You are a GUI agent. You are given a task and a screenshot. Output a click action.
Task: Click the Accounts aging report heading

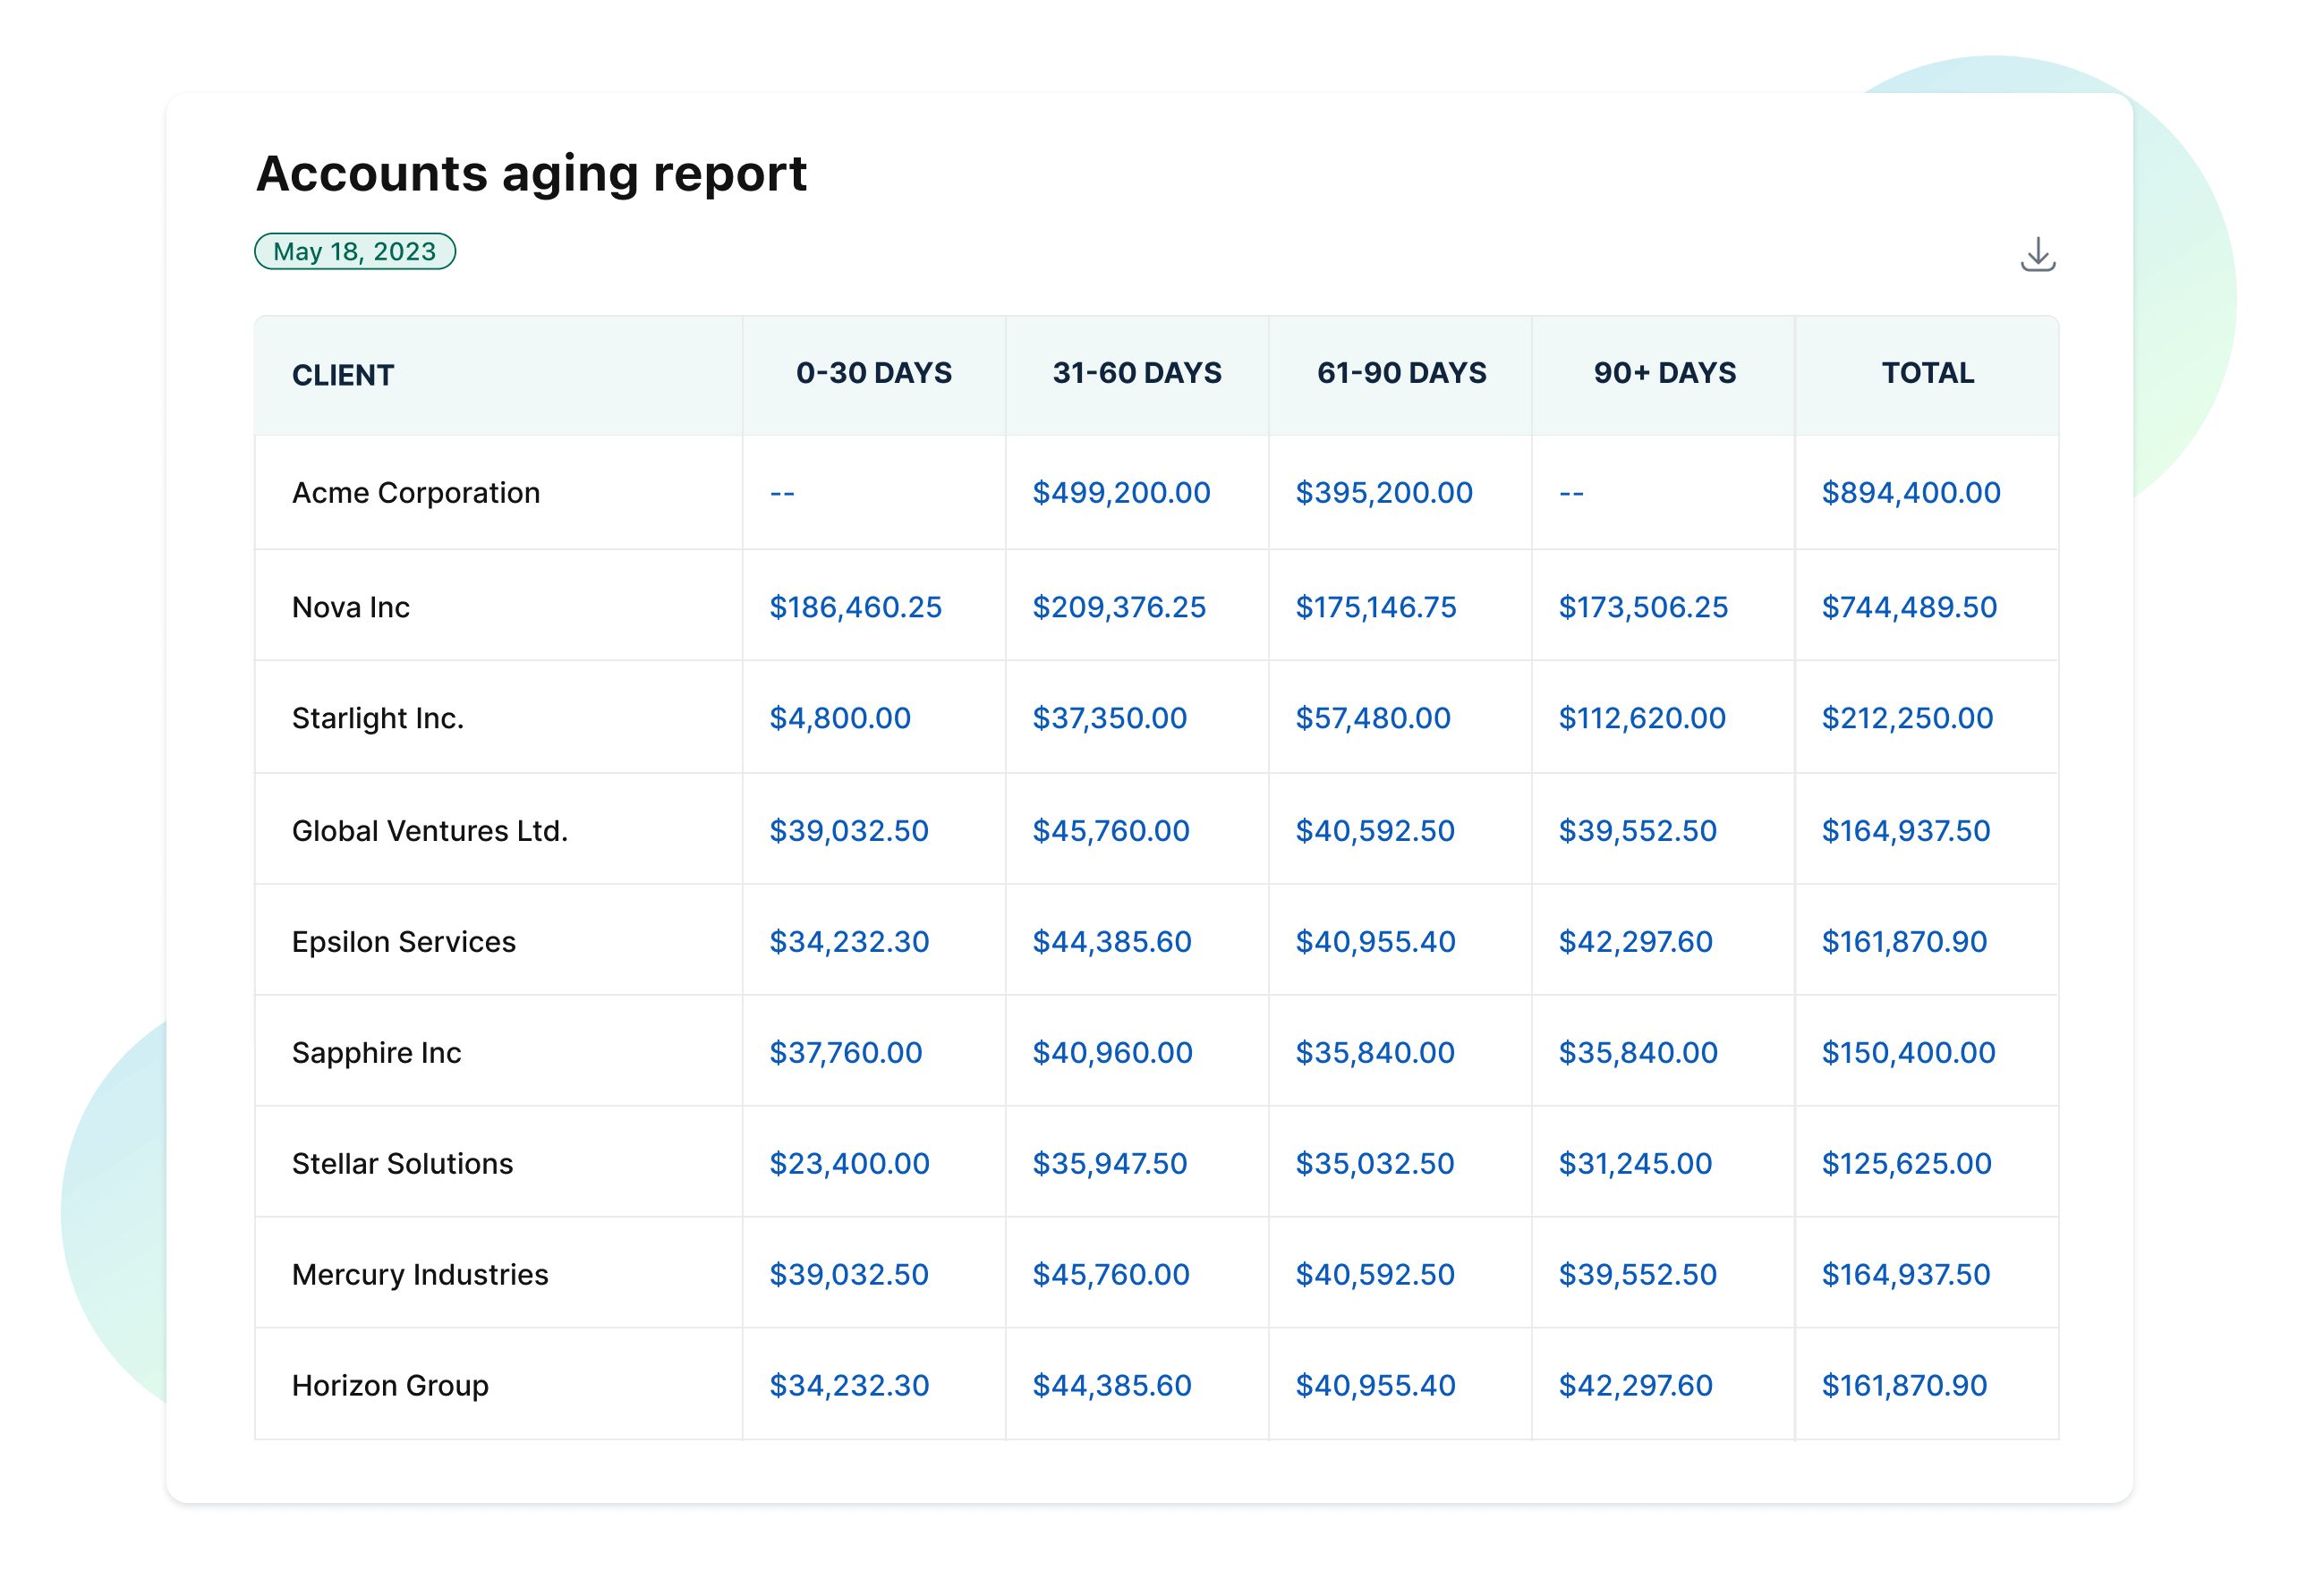coord(531,175)
